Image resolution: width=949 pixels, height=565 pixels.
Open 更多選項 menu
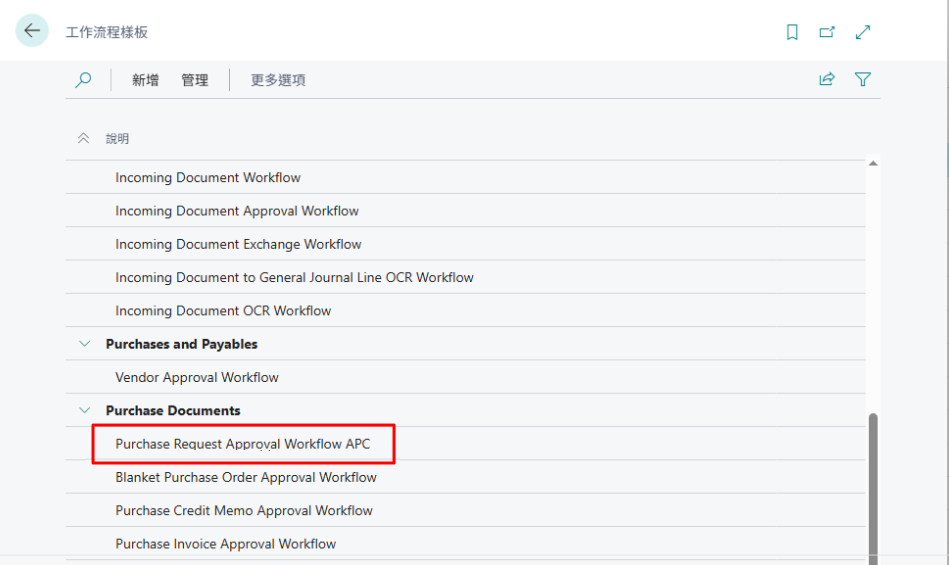[278, 80]
